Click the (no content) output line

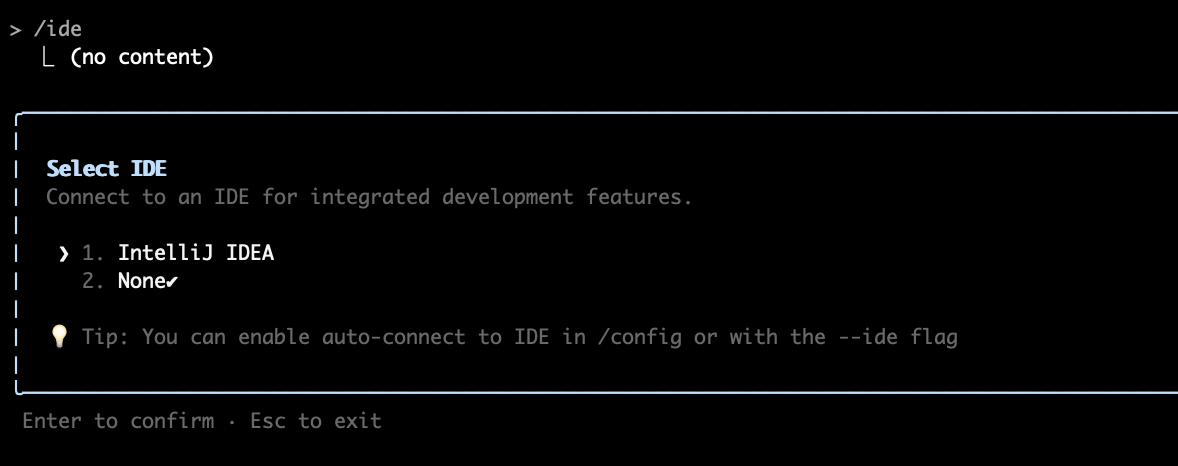(x=142, y=57)
